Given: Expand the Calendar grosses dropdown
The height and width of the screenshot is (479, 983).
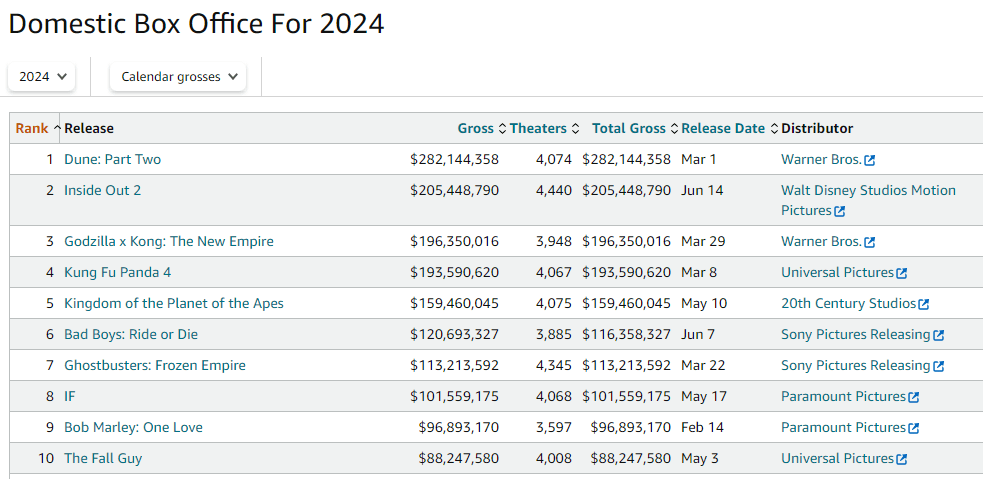Looking at the screenshot, I should [x=178, y=76].
